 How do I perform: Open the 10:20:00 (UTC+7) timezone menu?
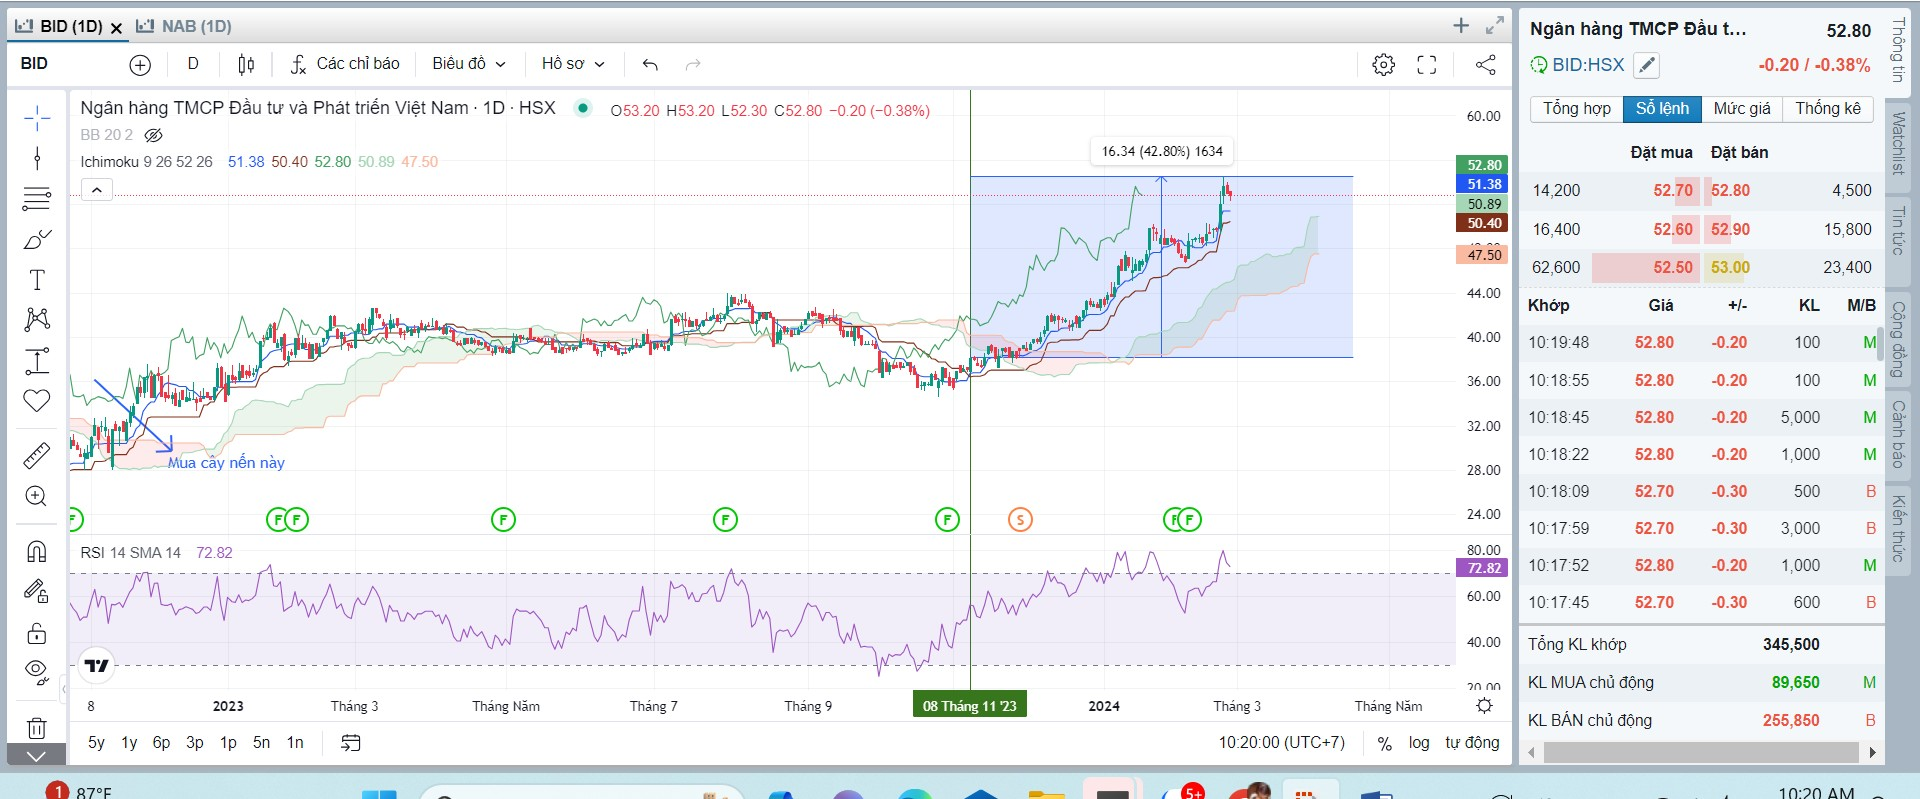click(x=1282, y=742)
